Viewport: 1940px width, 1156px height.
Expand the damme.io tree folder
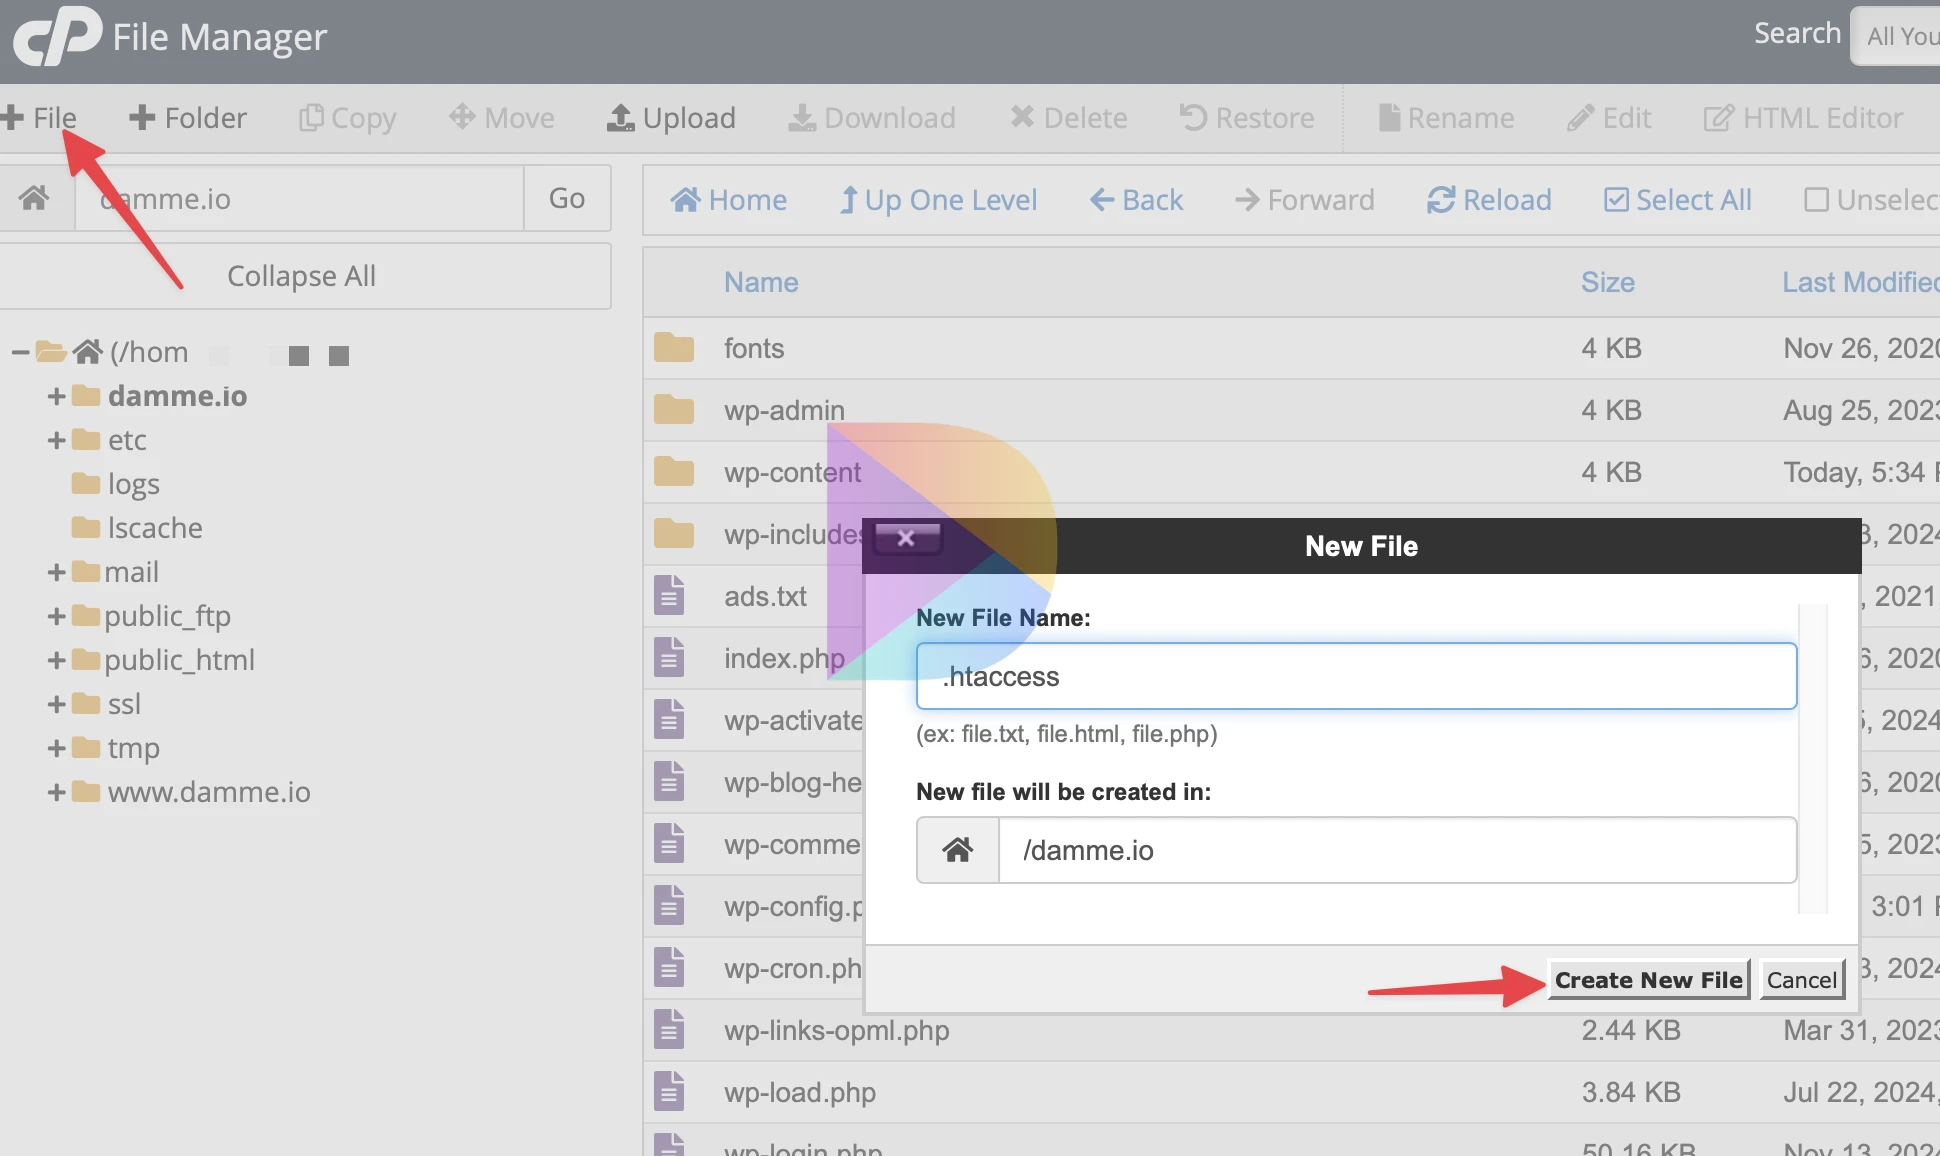pyautogui.click(x=56, y=396)
